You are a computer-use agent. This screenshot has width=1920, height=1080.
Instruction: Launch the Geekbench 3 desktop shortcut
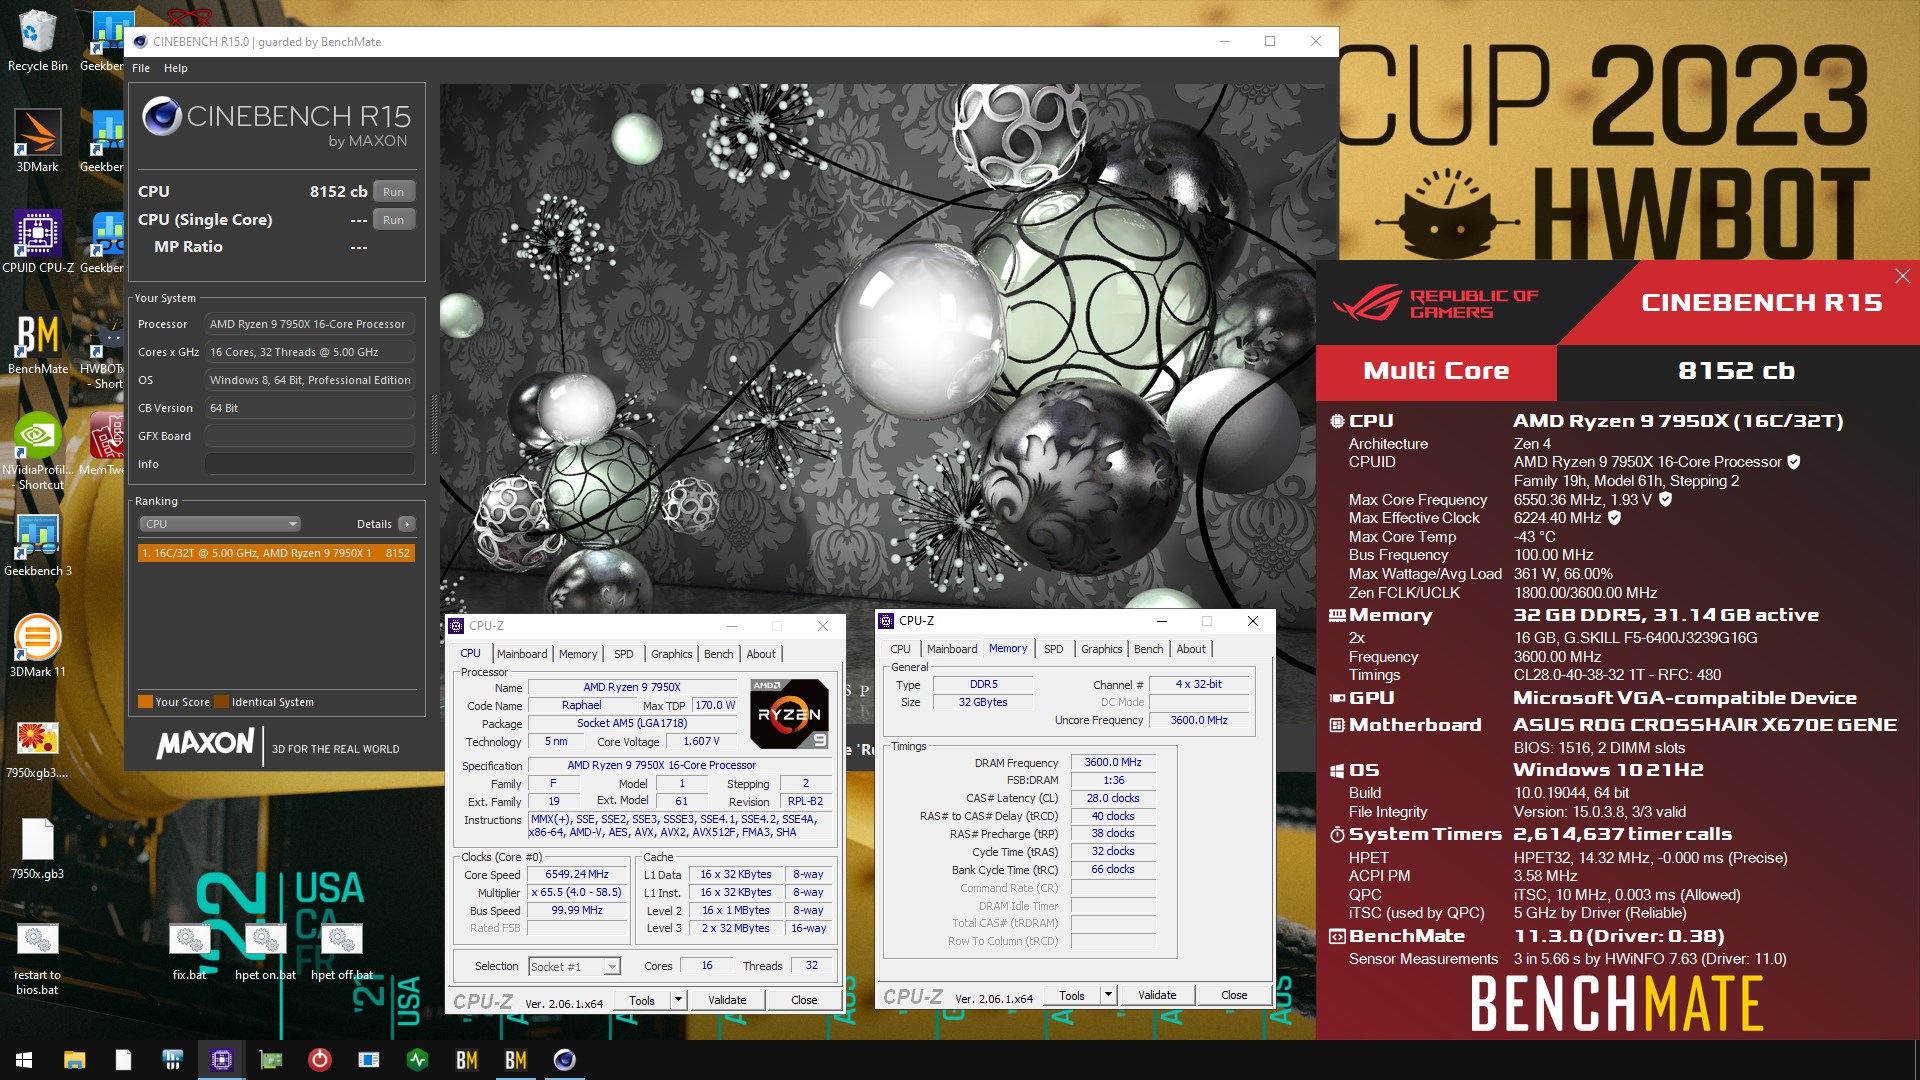37,545
